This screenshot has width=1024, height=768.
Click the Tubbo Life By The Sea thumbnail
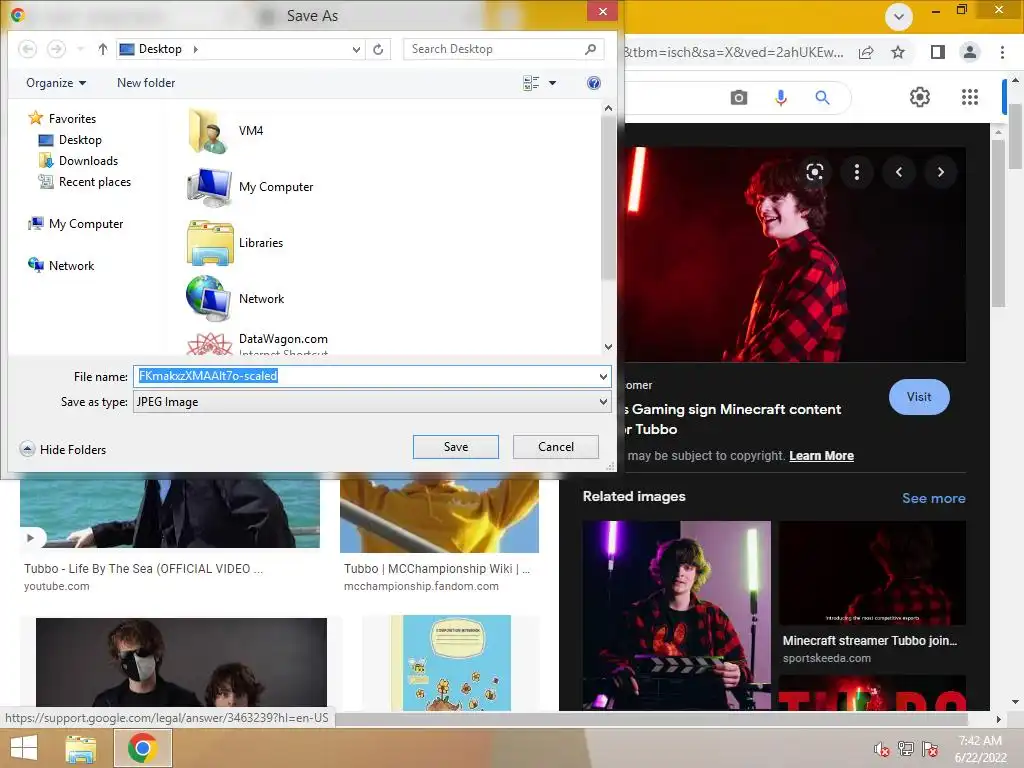coord(170,513)
